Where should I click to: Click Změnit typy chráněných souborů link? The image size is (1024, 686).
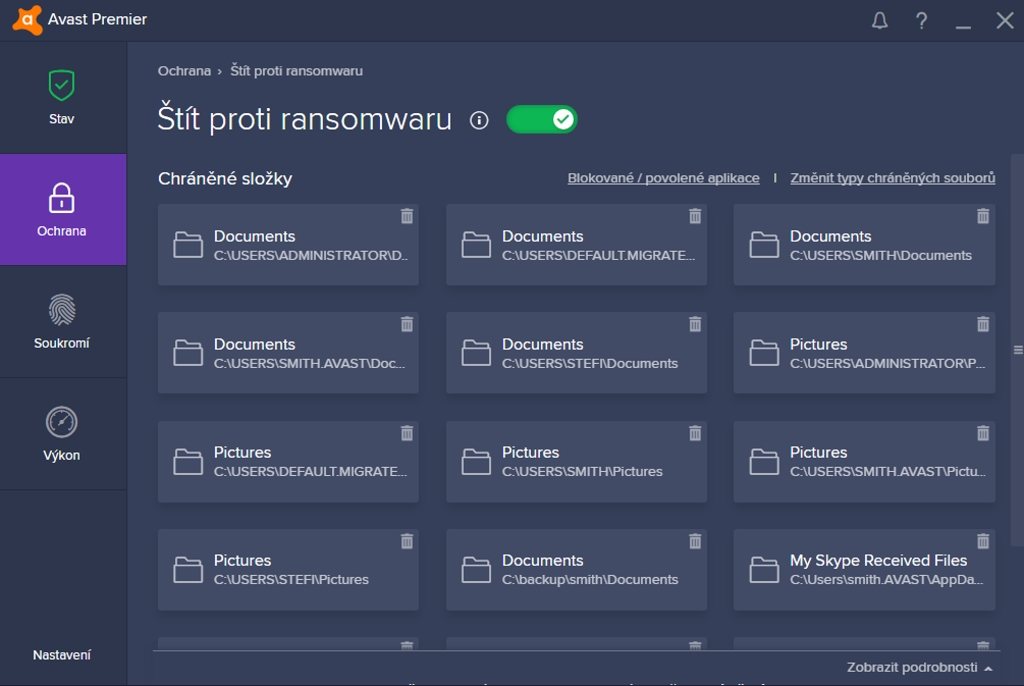(892, 178)
